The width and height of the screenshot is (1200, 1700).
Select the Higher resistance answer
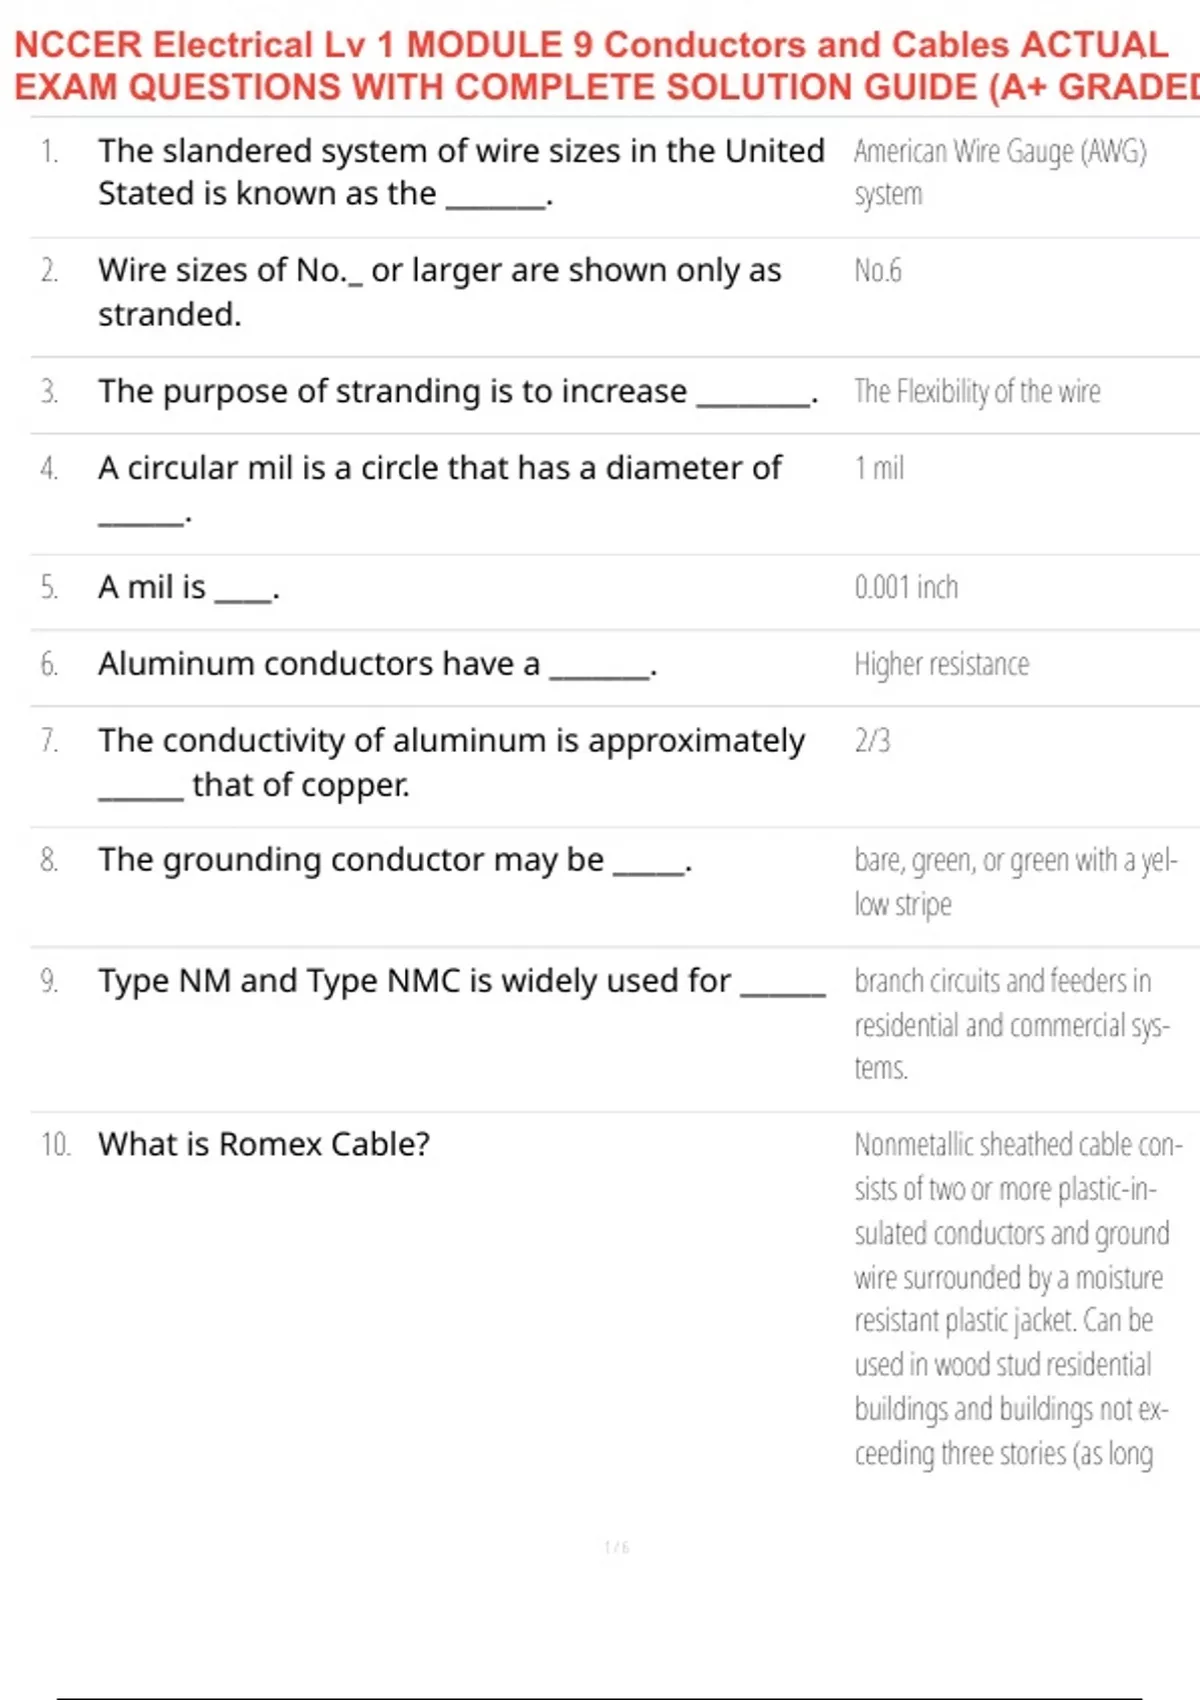(x=941, y=665)
